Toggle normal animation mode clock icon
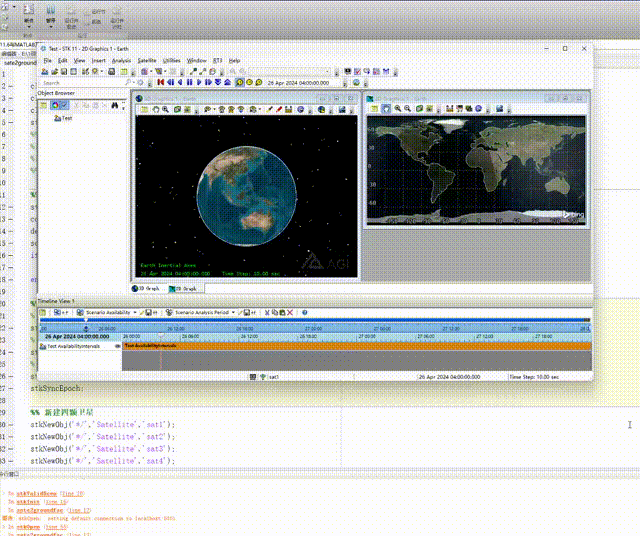Viewport: 640px width, 536px height. (x=240, y=82)
